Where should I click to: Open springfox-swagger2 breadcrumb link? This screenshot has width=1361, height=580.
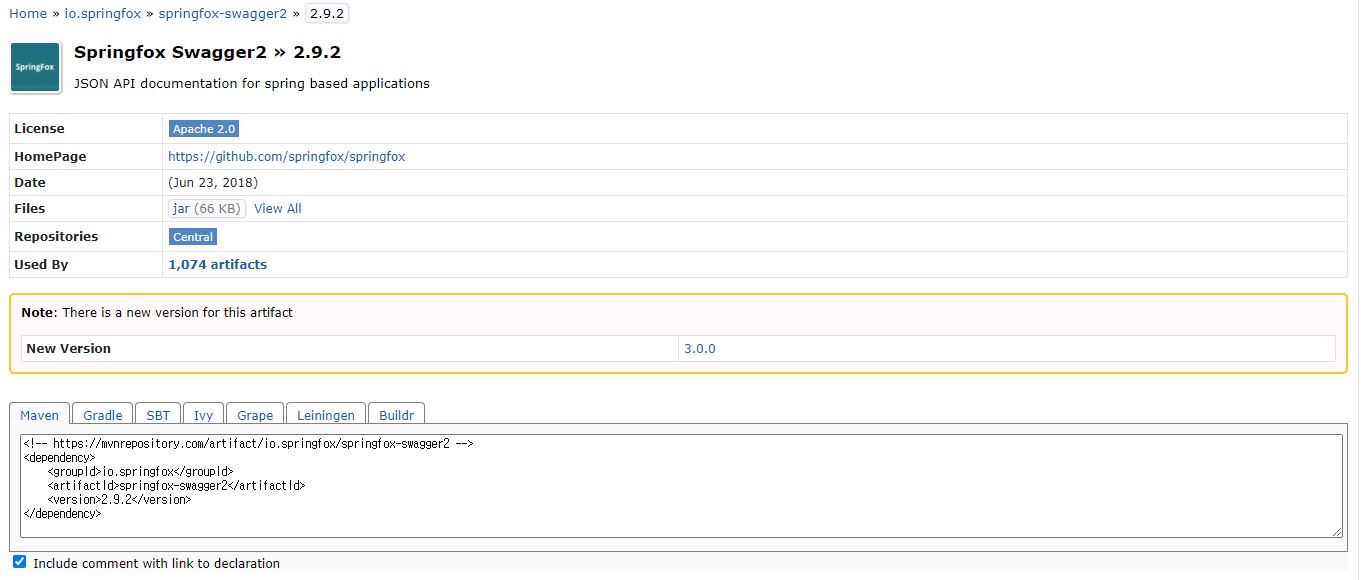[223, 14]
